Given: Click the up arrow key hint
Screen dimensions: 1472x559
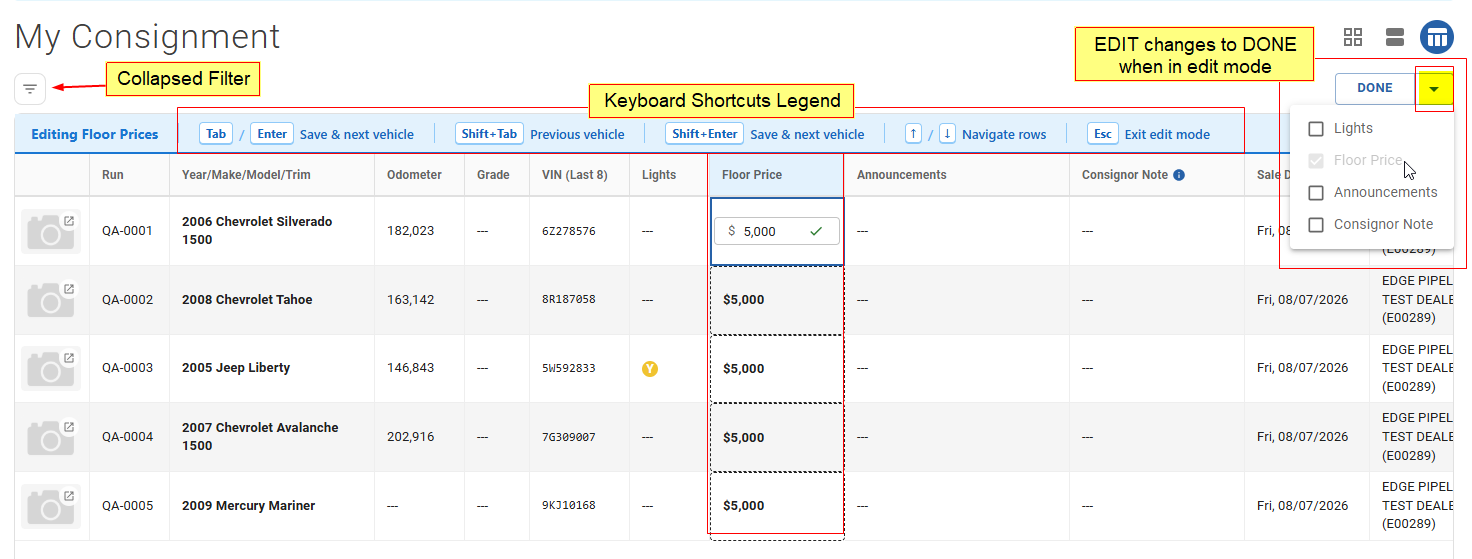Looking at the screenshot, I should [x=913, y=134].
